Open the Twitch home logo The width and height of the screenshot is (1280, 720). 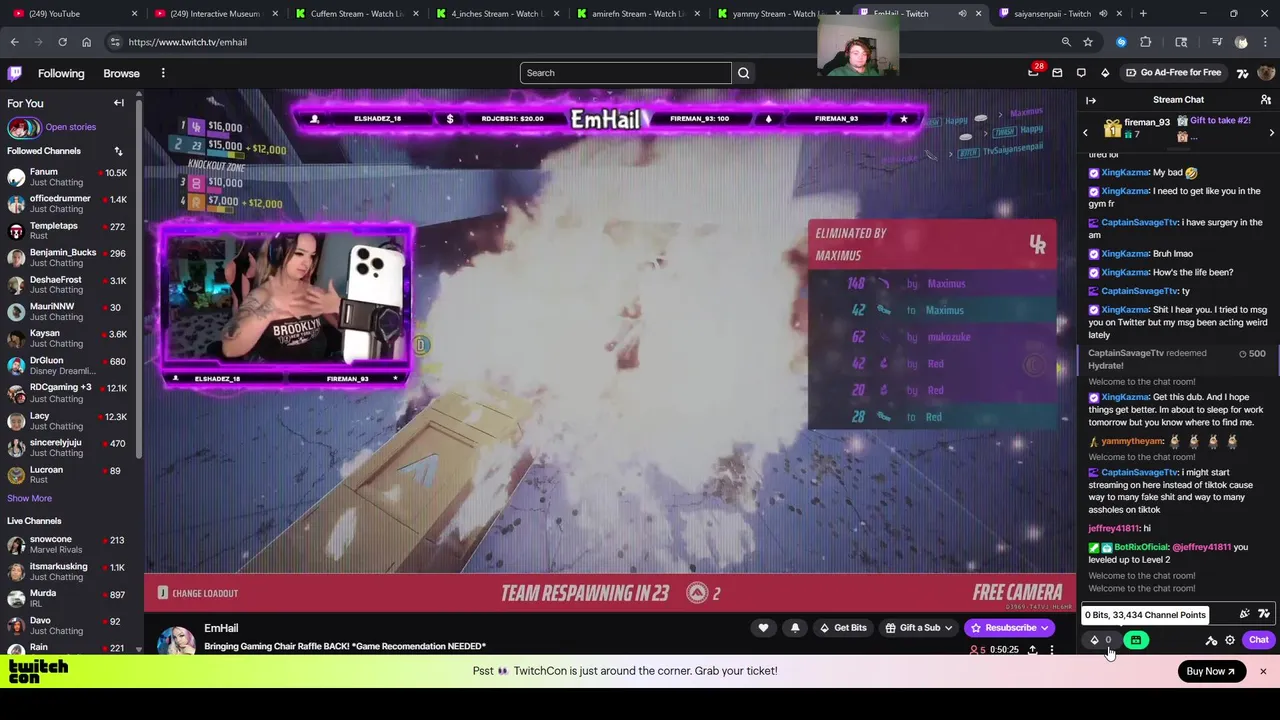pos(15,73)
